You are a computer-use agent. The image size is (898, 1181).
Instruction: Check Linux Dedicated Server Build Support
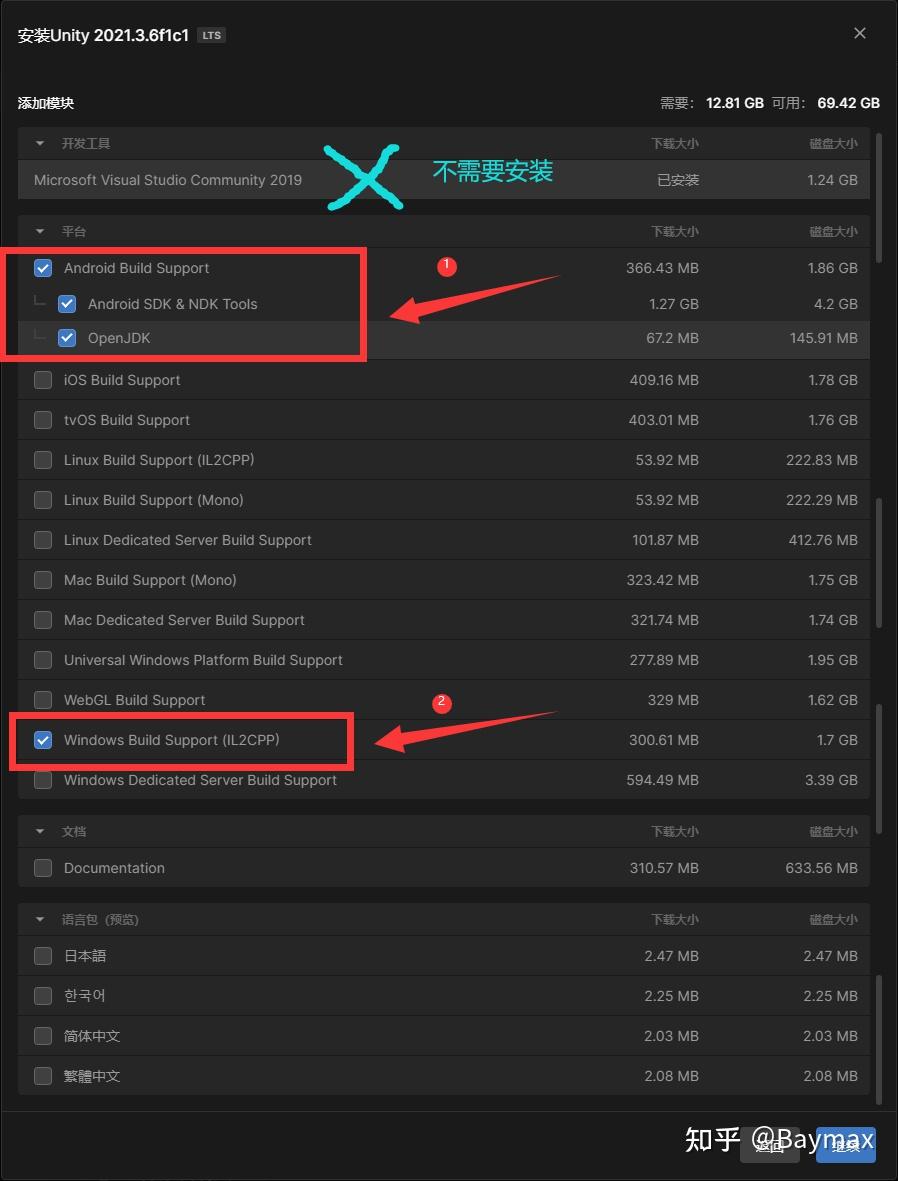(43, 540)
